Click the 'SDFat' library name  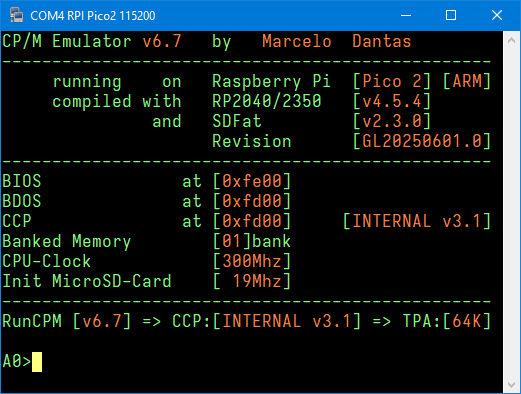237,121
